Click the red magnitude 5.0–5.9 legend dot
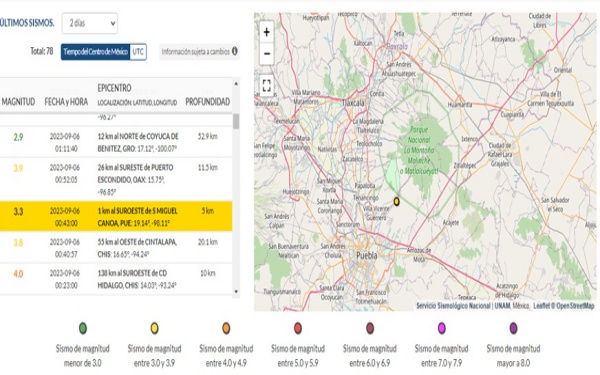Image resolution: width=600 pixels, height=375 pixels. click(x=298, y=328)
